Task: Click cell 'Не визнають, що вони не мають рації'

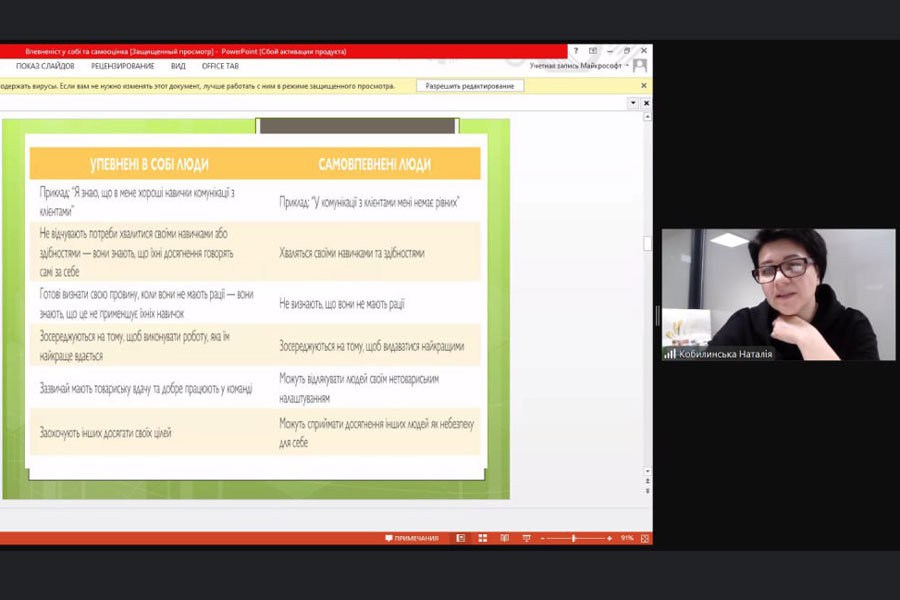Action: point(374,304)
